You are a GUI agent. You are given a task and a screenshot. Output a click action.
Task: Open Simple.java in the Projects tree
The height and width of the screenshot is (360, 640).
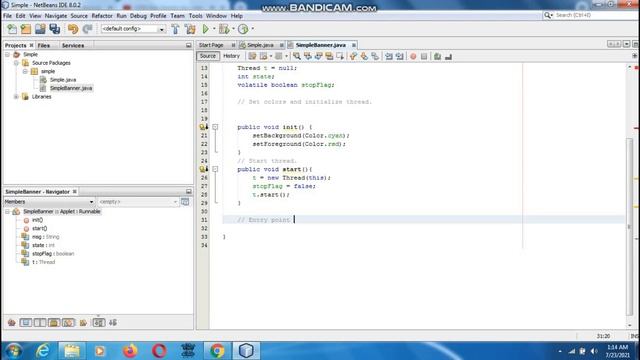pyautogui.click(x=63, y=80)
